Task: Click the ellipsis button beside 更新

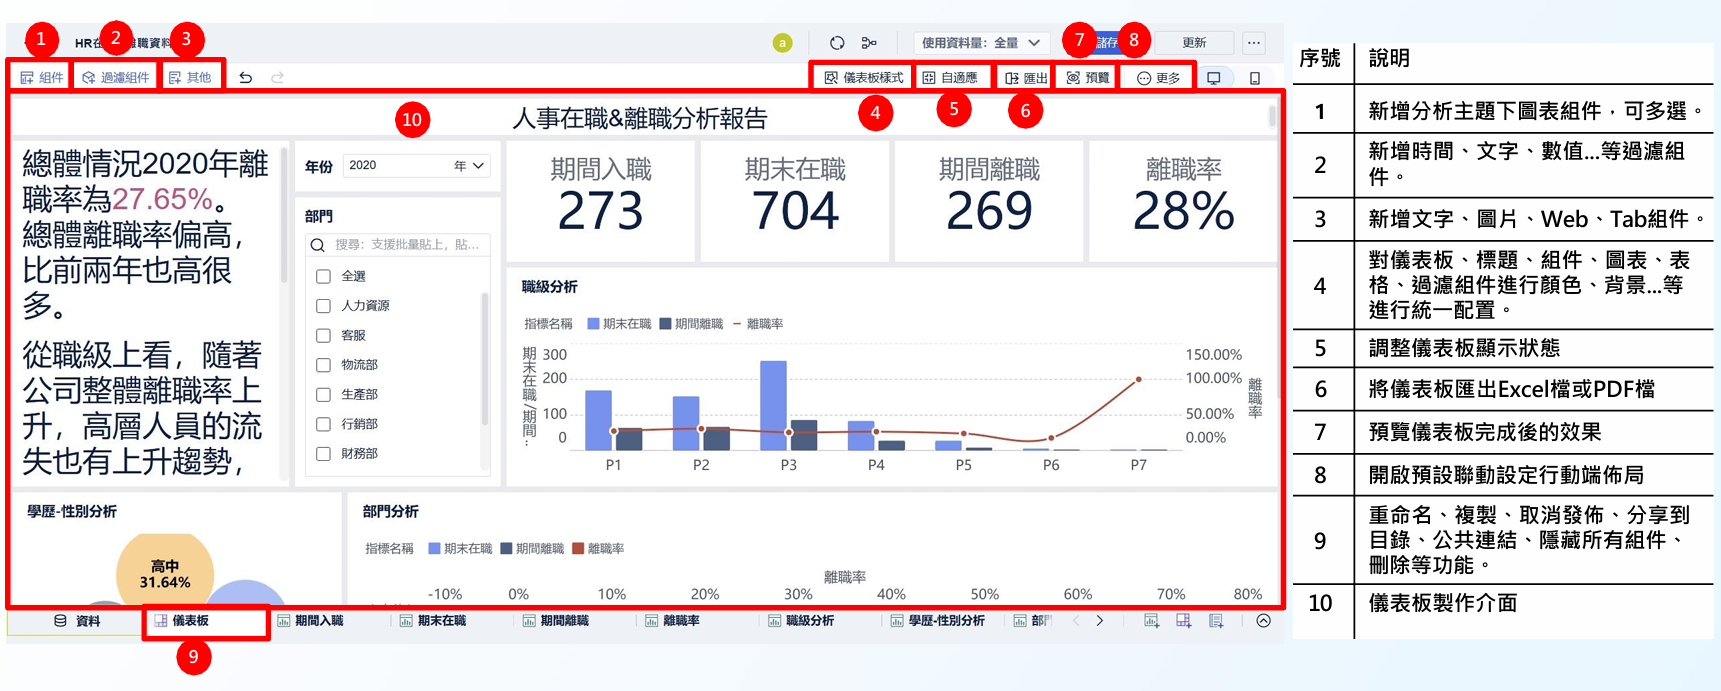Action: pos(1254,43)
